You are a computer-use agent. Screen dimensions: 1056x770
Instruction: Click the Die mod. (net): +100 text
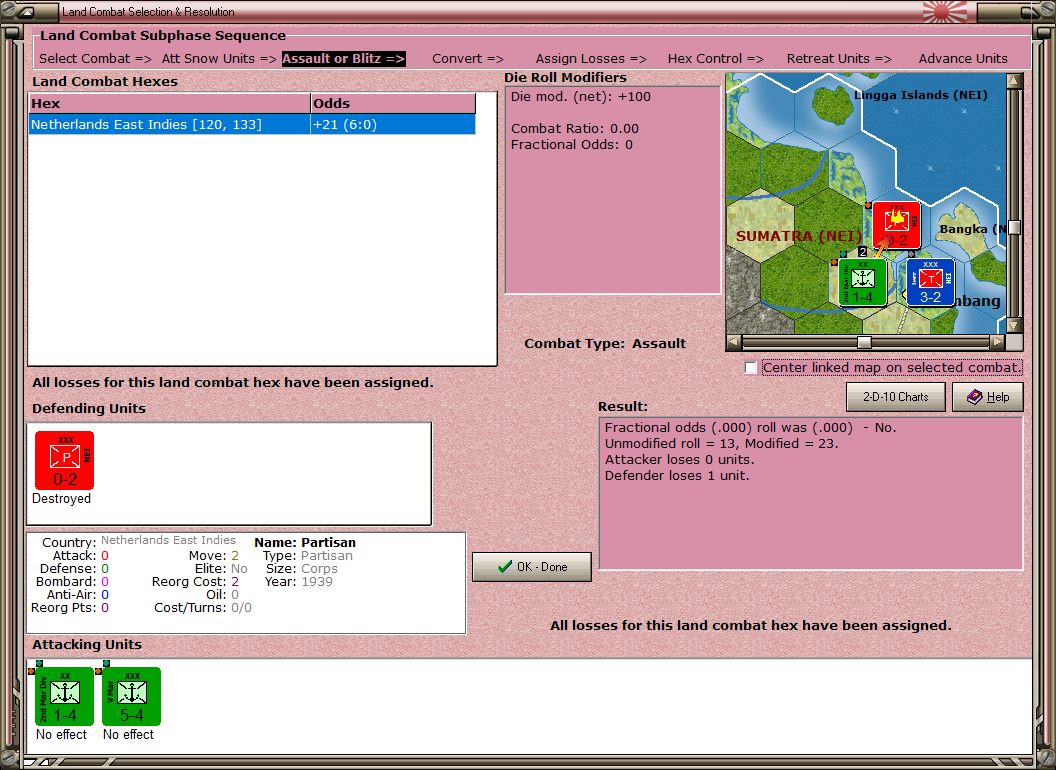pos(581,96)
